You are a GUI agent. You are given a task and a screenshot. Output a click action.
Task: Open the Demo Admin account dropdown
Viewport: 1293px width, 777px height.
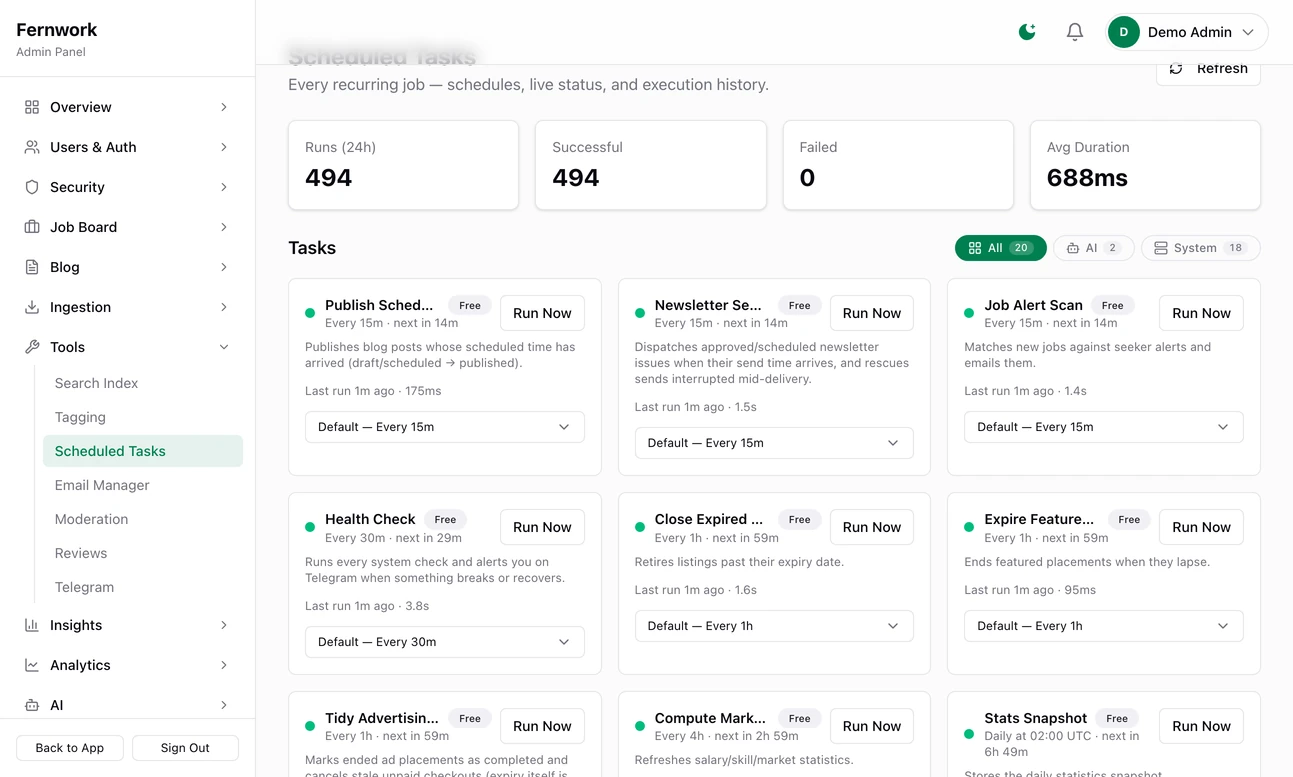[1187, 32]
